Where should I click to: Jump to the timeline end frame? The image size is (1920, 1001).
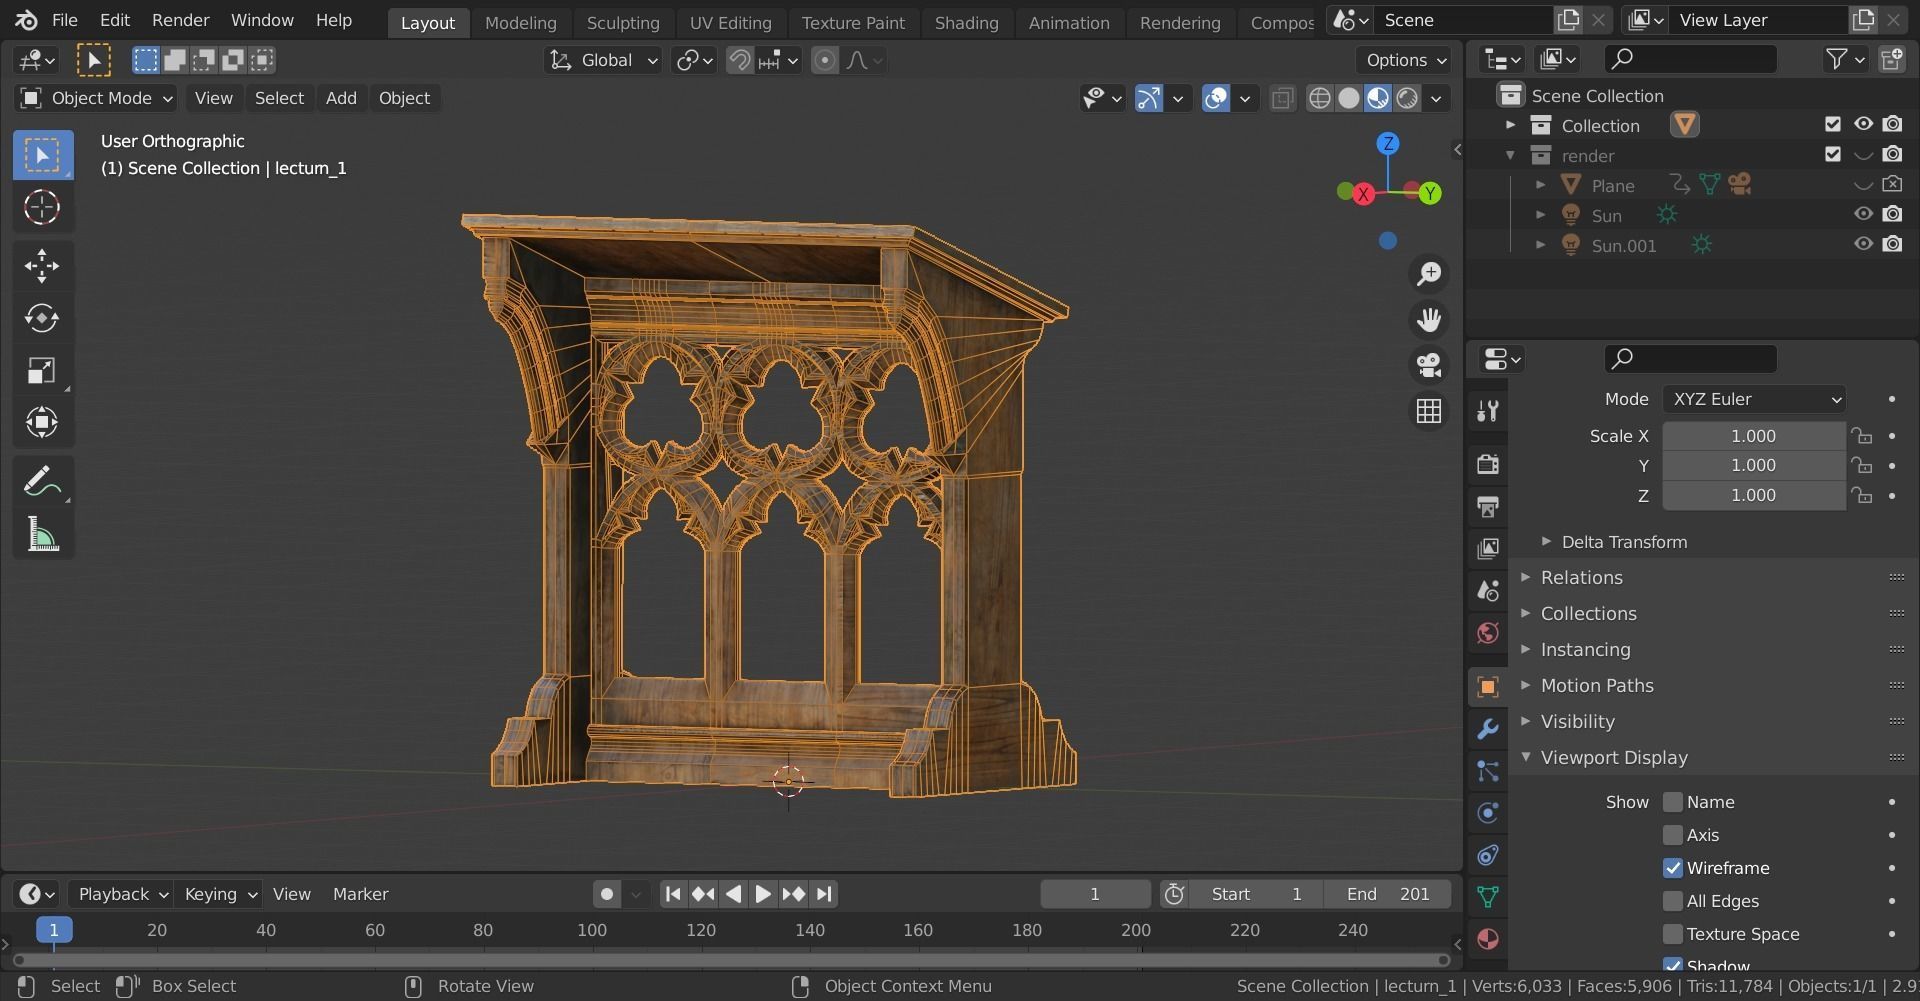(x=824, y=894)
